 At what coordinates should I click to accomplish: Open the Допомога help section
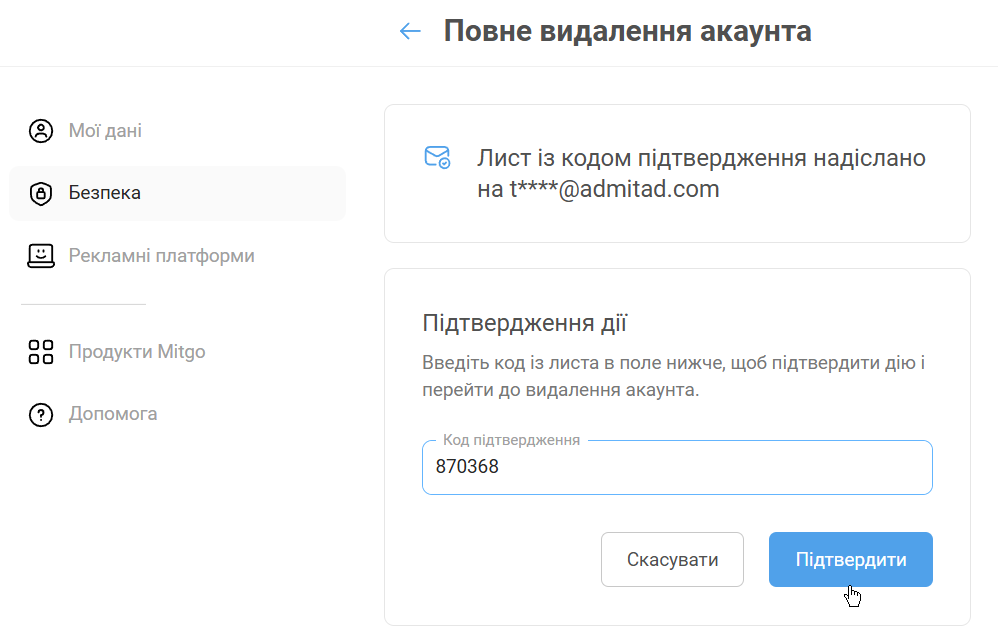113,414
